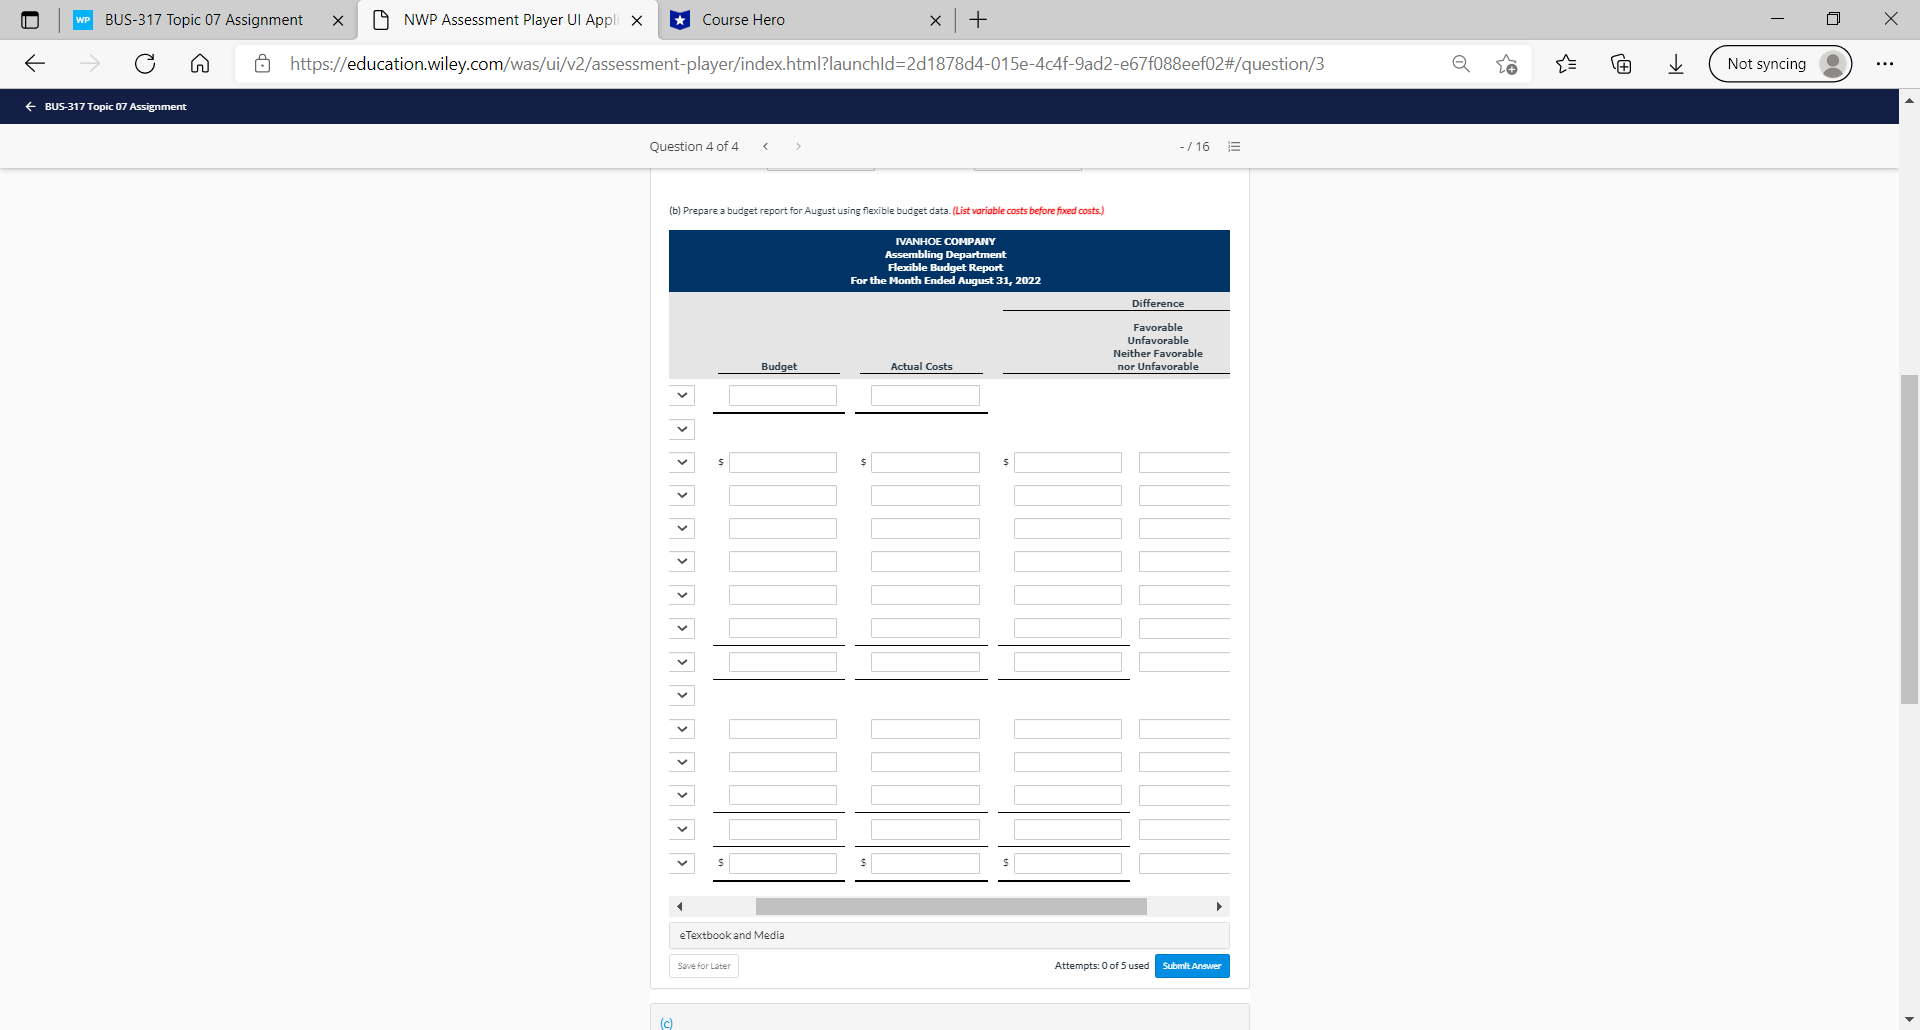Expand the first account selection dropdown
This screenshot has height=1030, width=1920.
[x=681, y=395]
